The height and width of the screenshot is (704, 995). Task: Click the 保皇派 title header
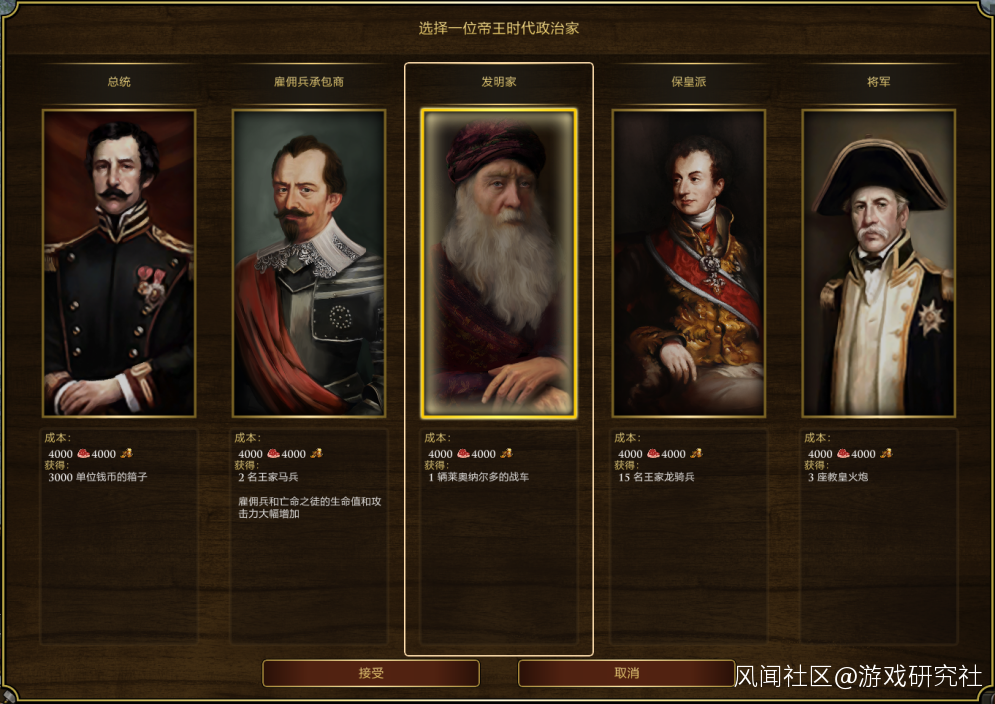[689, 82]
